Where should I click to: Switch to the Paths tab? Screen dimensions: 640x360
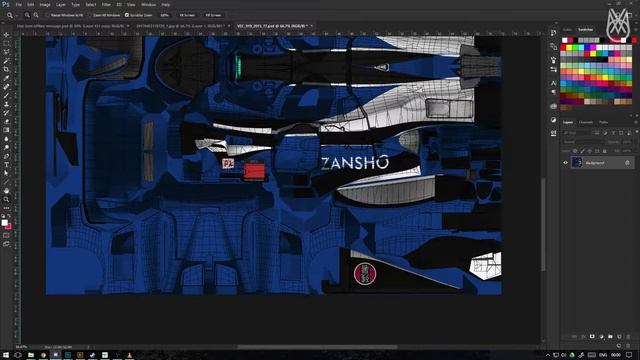click(x=604, y=122)
